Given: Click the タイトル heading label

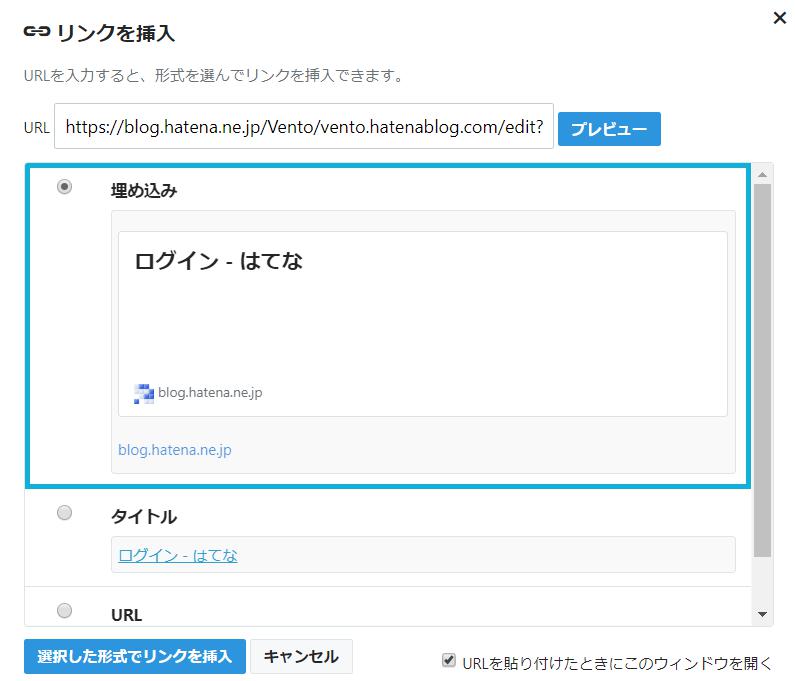Looking at the screenshot, I should [x=144, y=517].
